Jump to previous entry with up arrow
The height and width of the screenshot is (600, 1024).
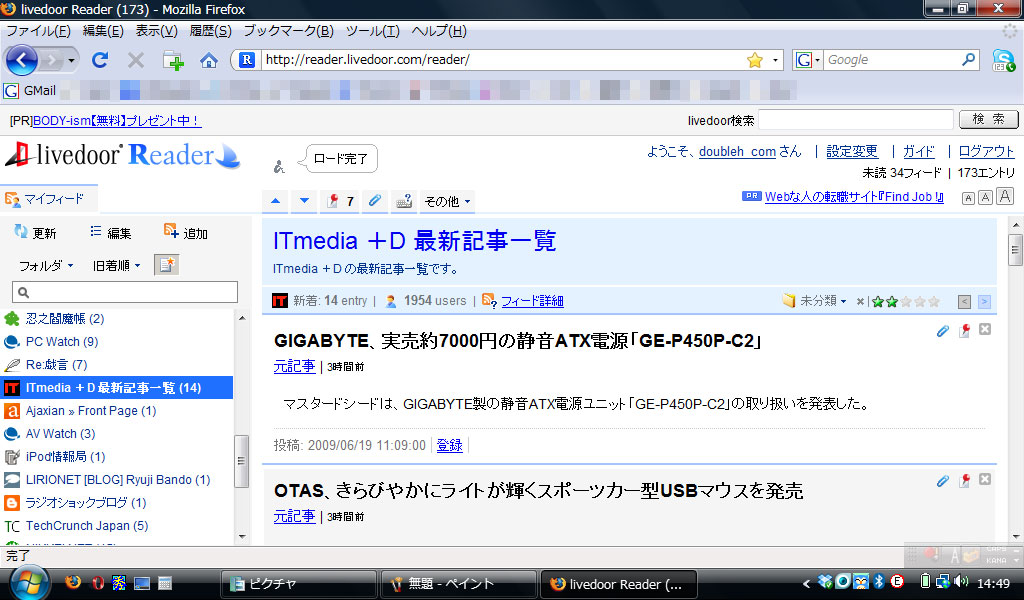point(276,201)
